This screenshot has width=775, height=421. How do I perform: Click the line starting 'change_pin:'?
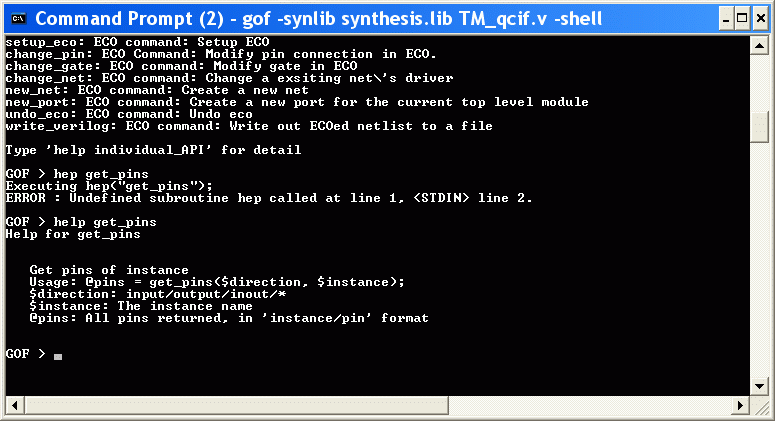click(221, 54)
